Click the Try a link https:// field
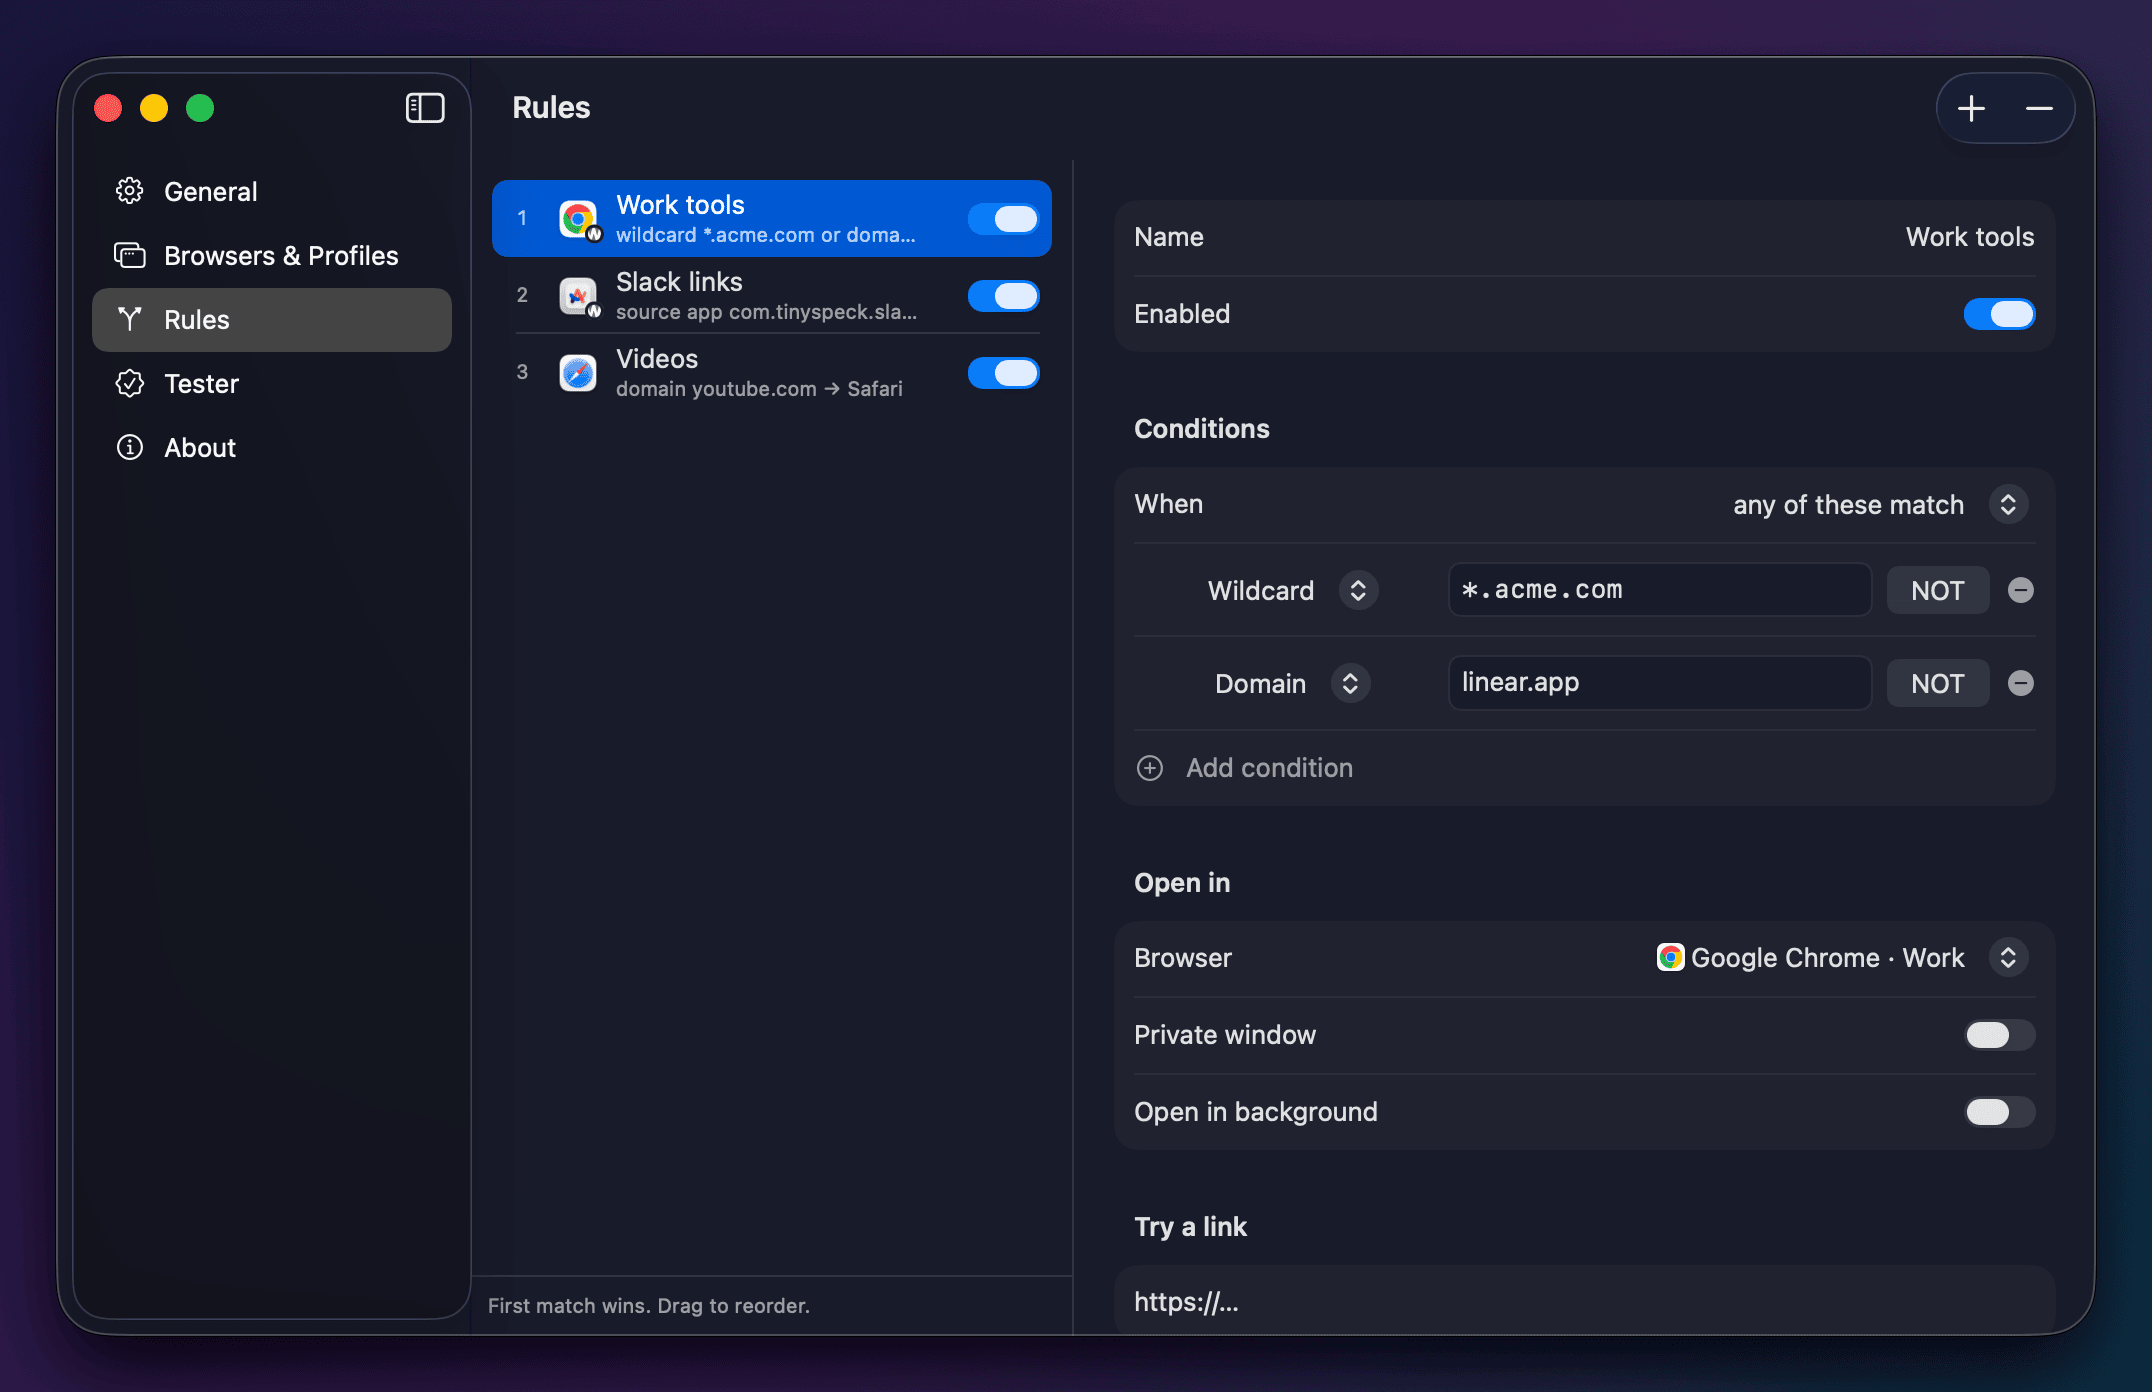 (1584, 1301)
